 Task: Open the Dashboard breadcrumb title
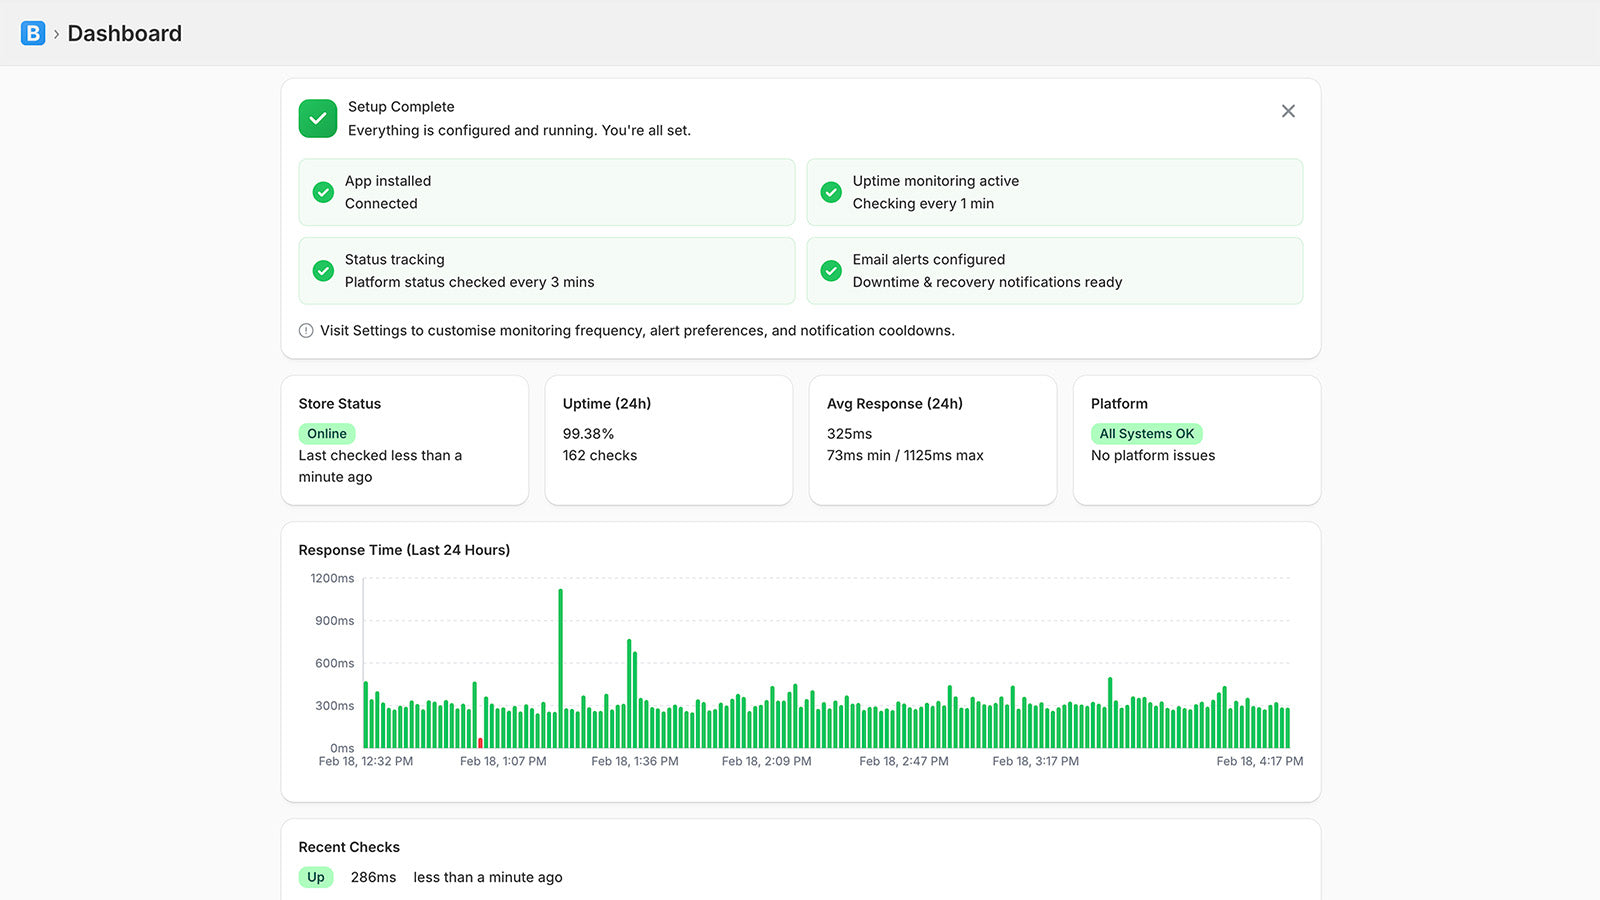tap(124, 34)
